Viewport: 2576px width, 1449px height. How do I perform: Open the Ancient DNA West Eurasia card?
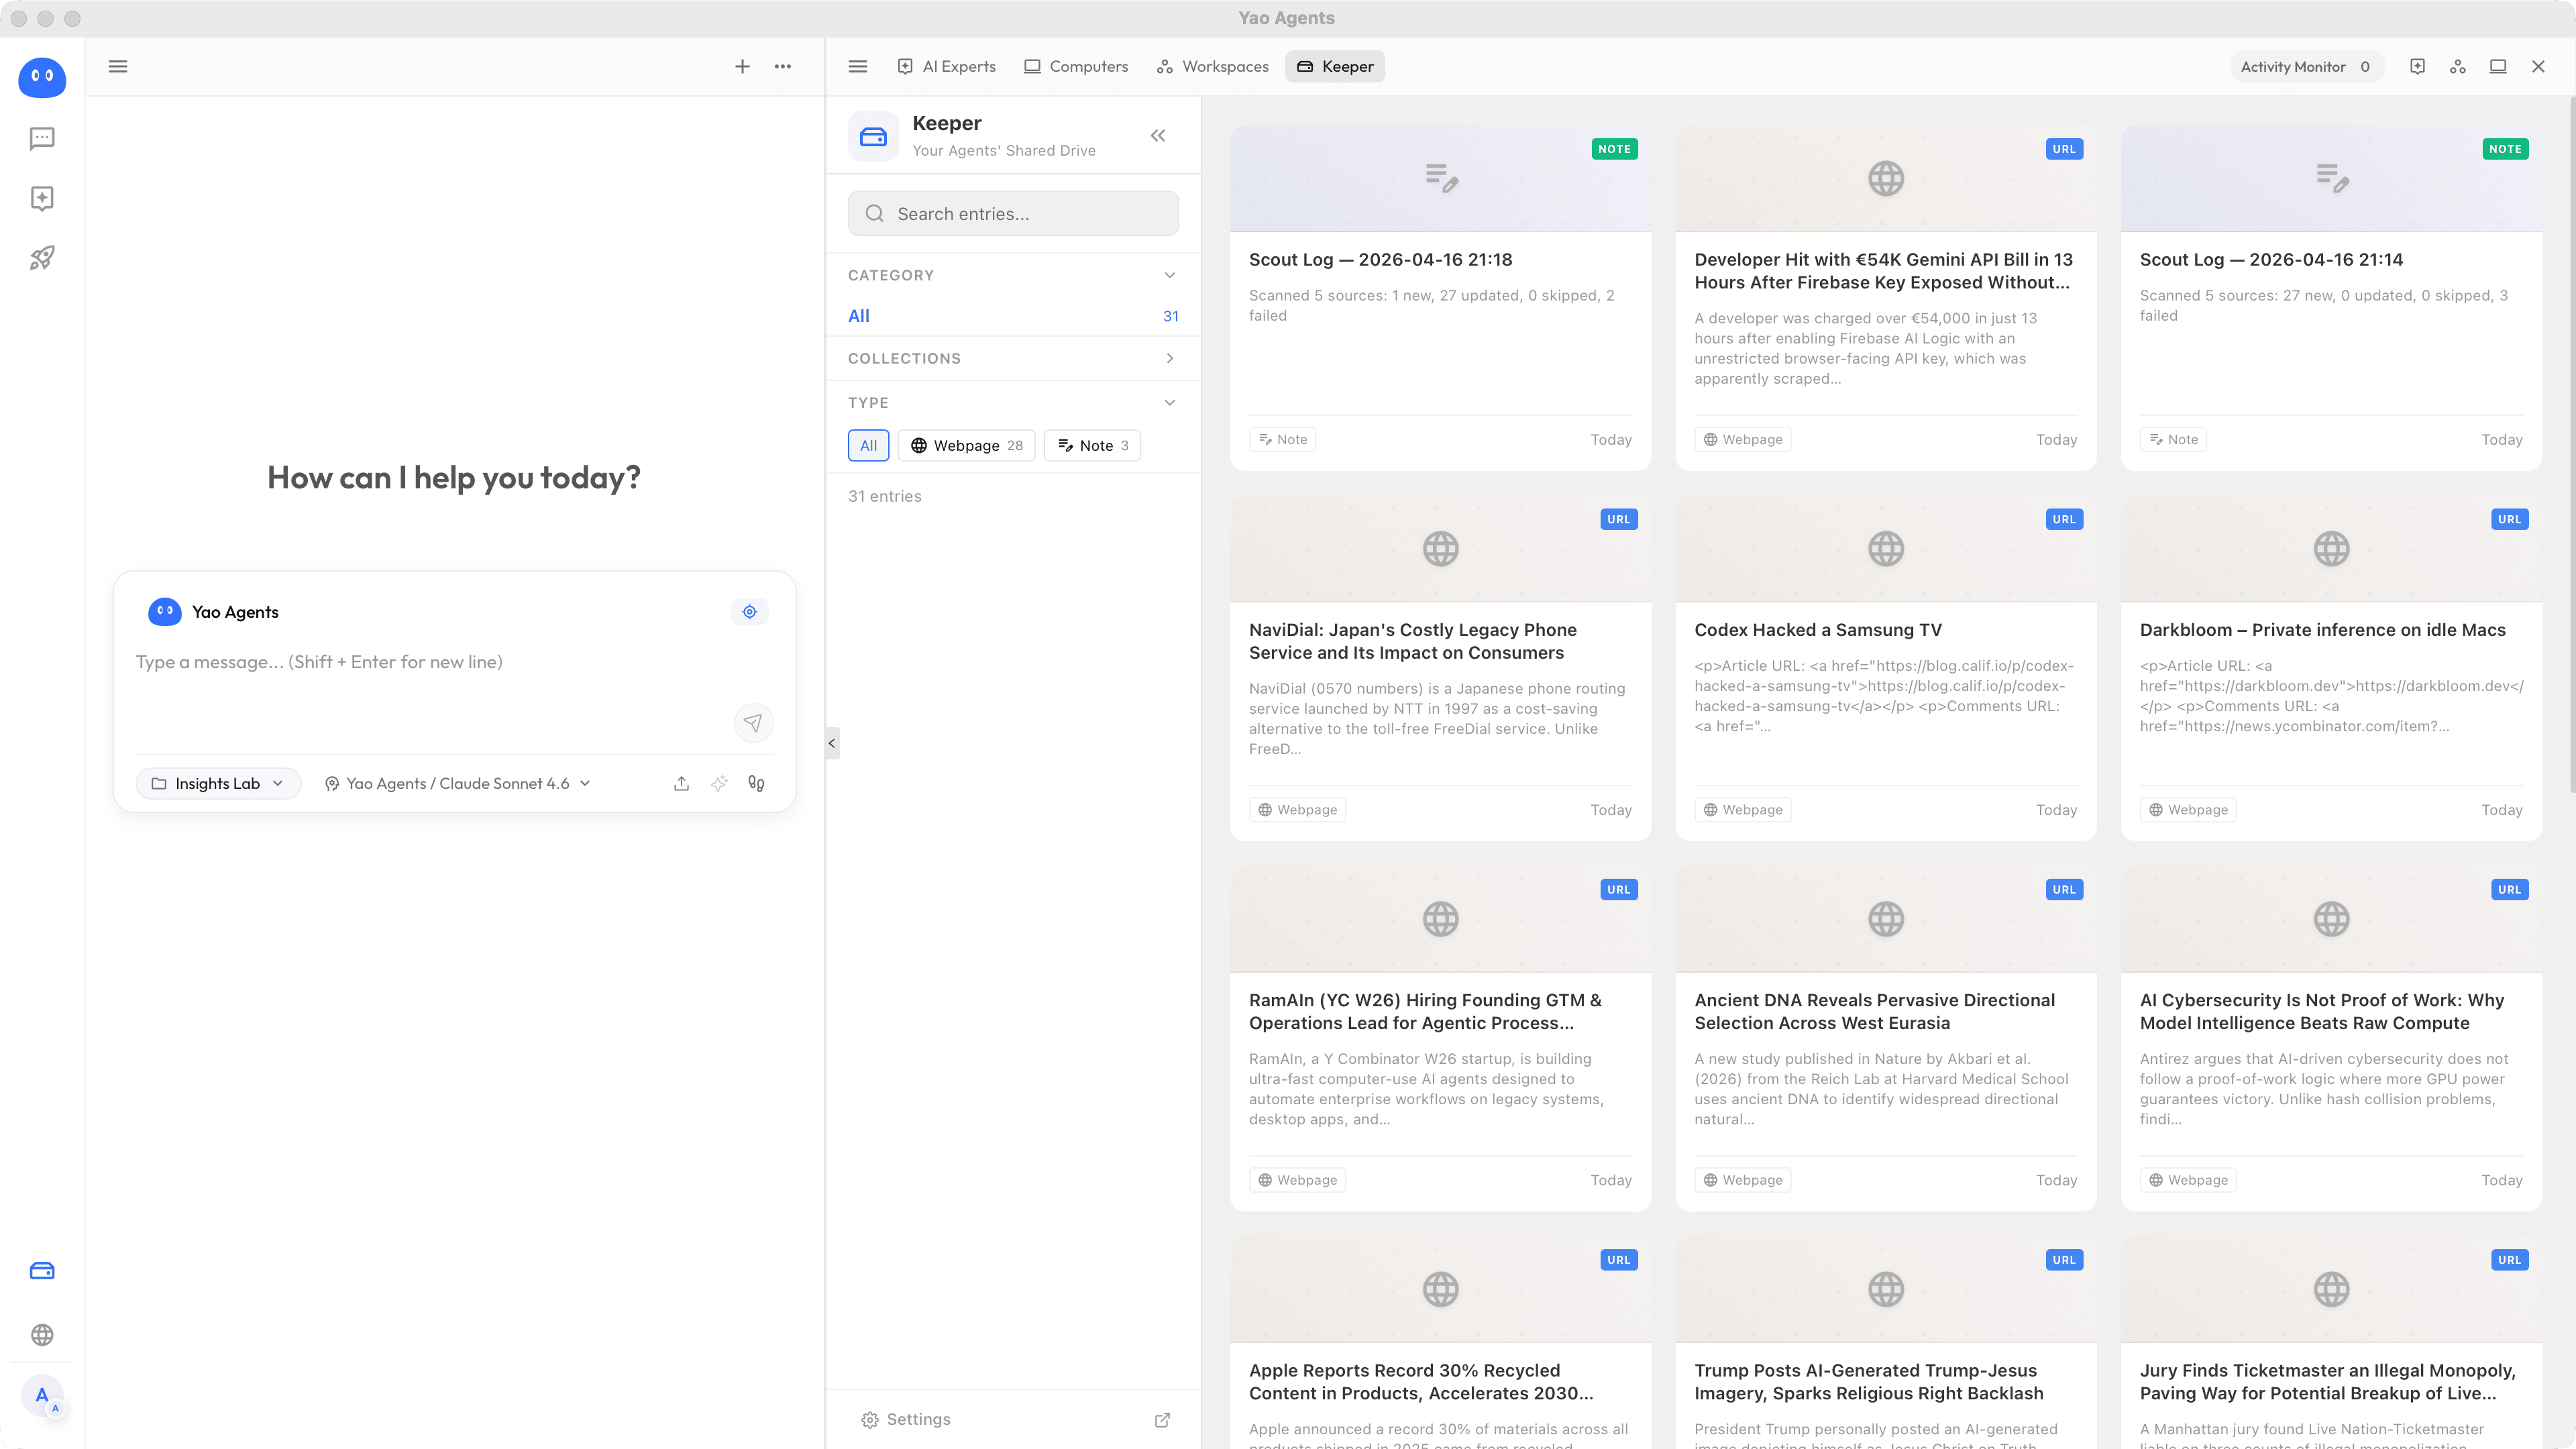click(x=1885, y=1038)
